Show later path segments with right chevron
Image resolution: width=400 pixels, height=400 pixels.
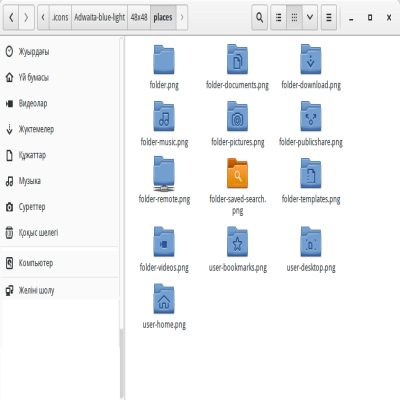coord(182,17)
